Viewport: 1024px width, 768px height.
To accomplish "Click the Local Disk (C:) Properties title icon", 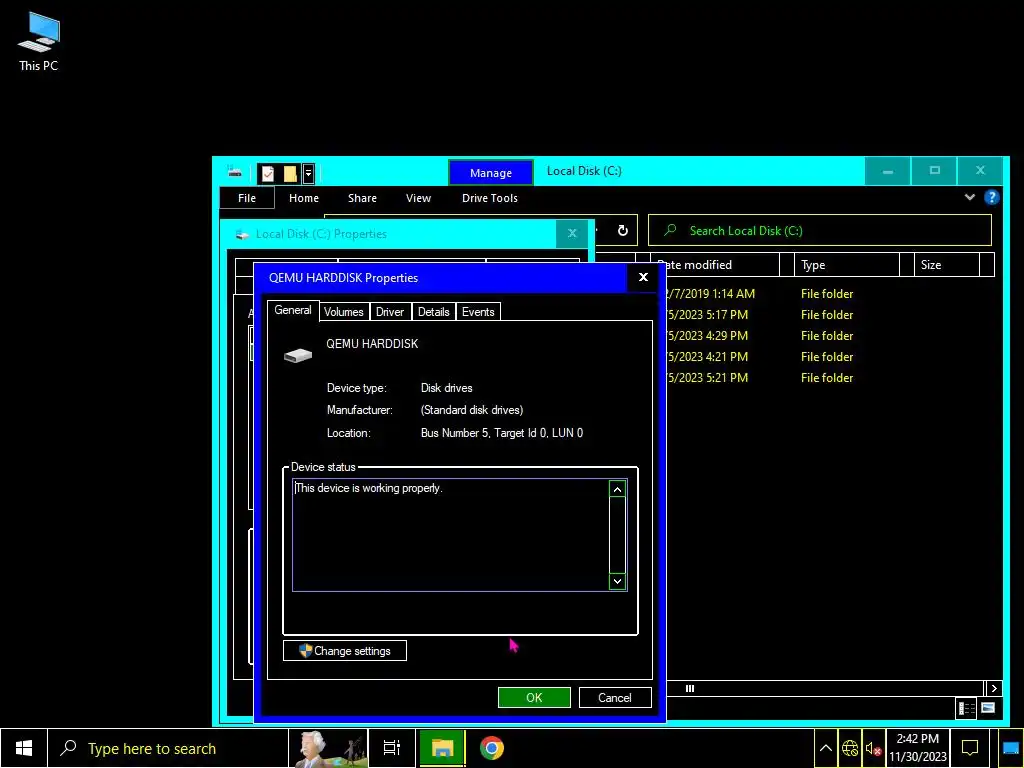I will 242,234.
